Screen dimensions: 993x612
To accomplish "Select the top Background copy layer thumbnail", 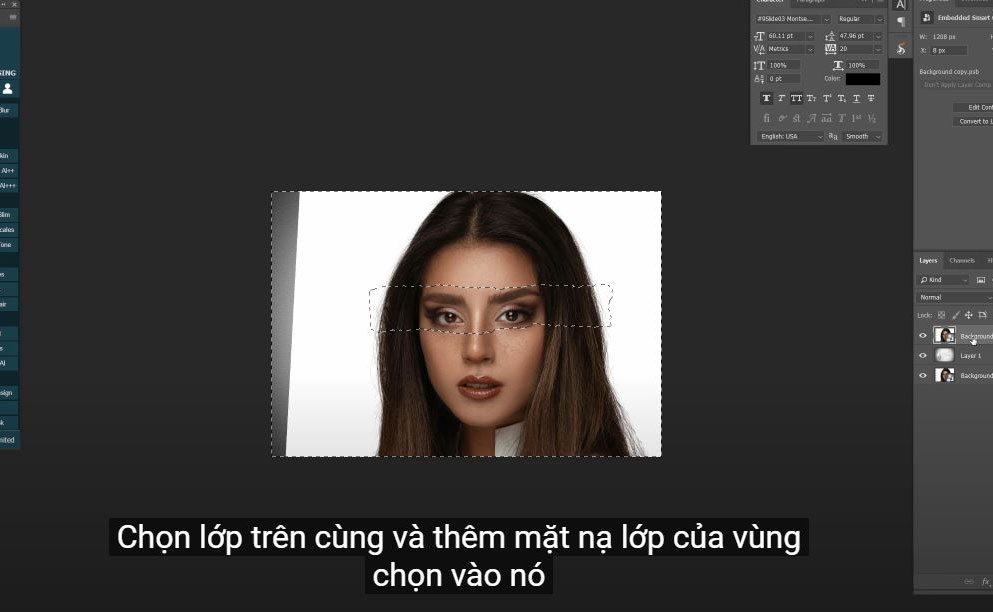I will click(x=944, y=336).
